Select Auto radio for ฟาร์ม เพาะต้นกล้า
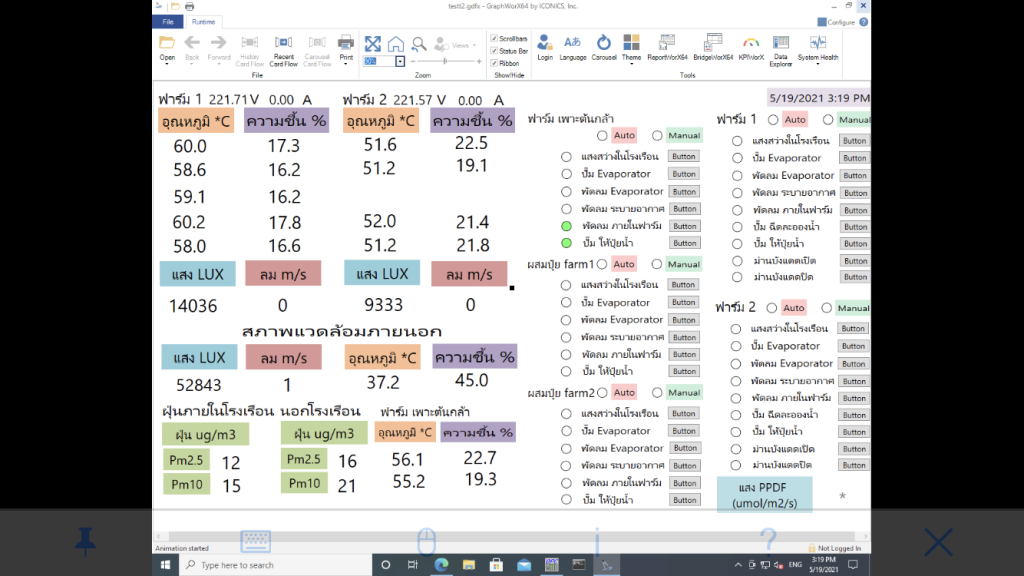The image size is (1024, 576). click(x=602, y=136)
